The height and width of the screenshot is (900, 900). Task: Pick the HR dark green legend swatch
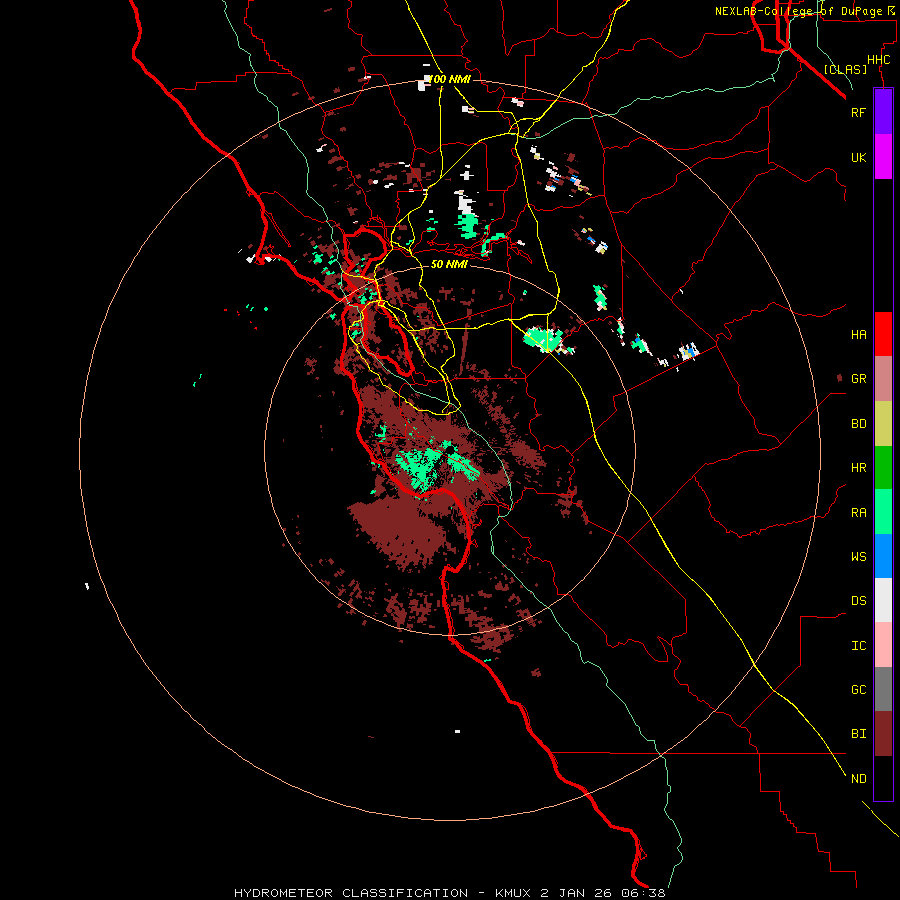pos(883,468)
